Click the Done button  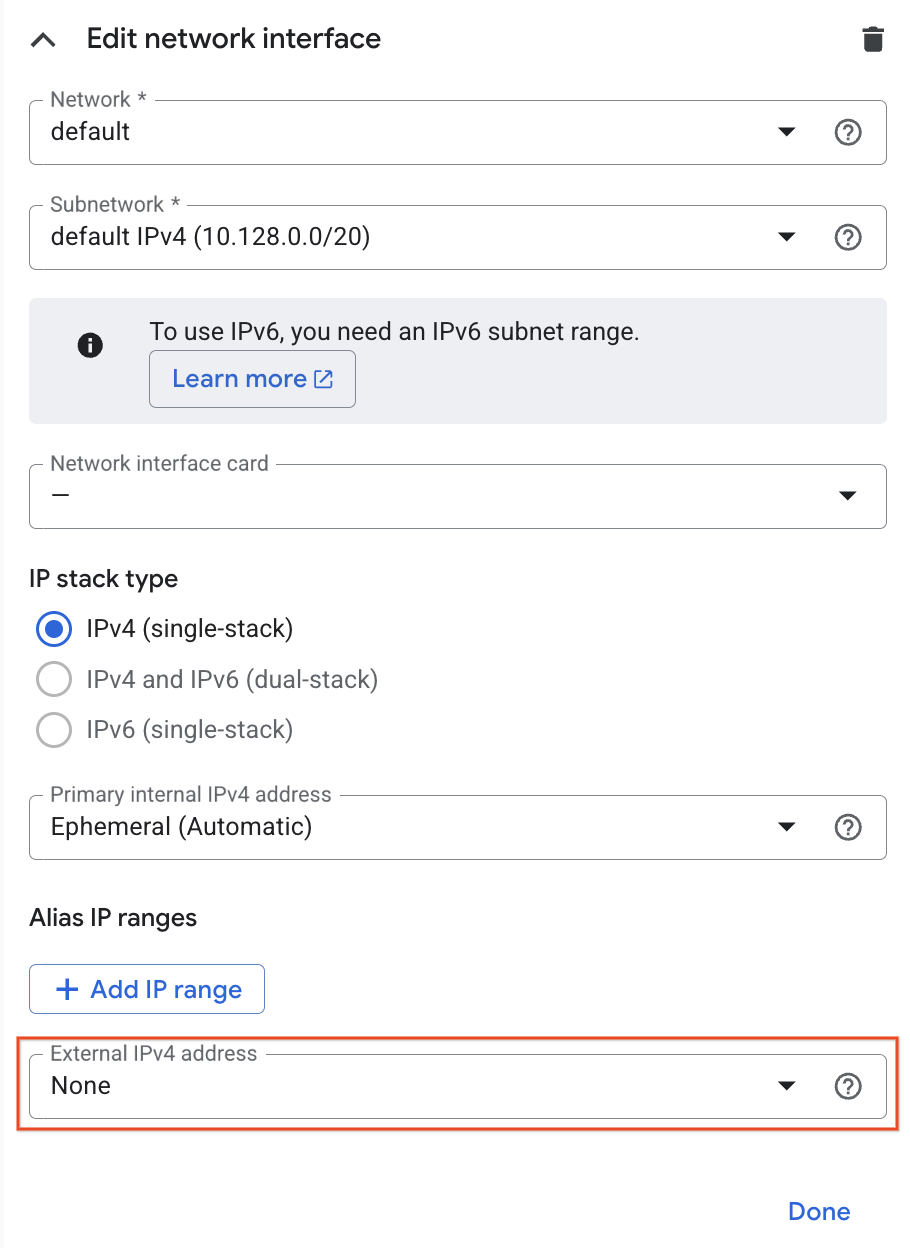[x=818, y=1211]
